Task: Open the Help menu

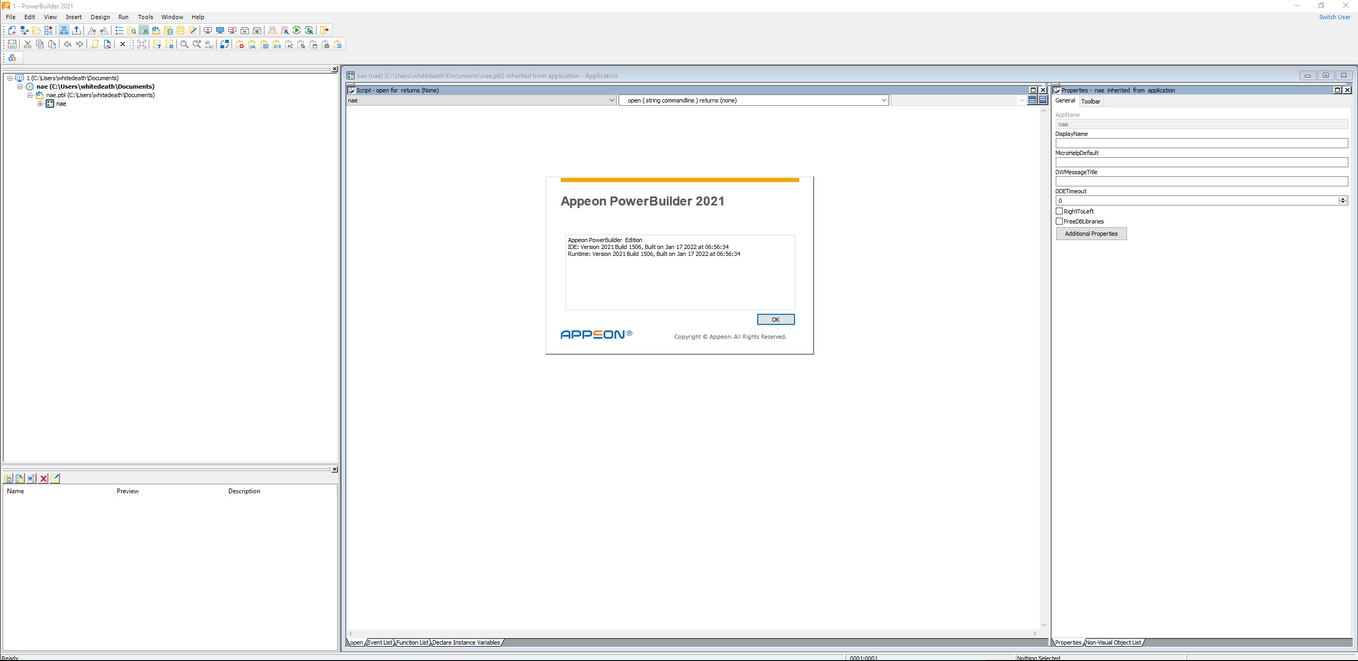Action: [198, 17]
